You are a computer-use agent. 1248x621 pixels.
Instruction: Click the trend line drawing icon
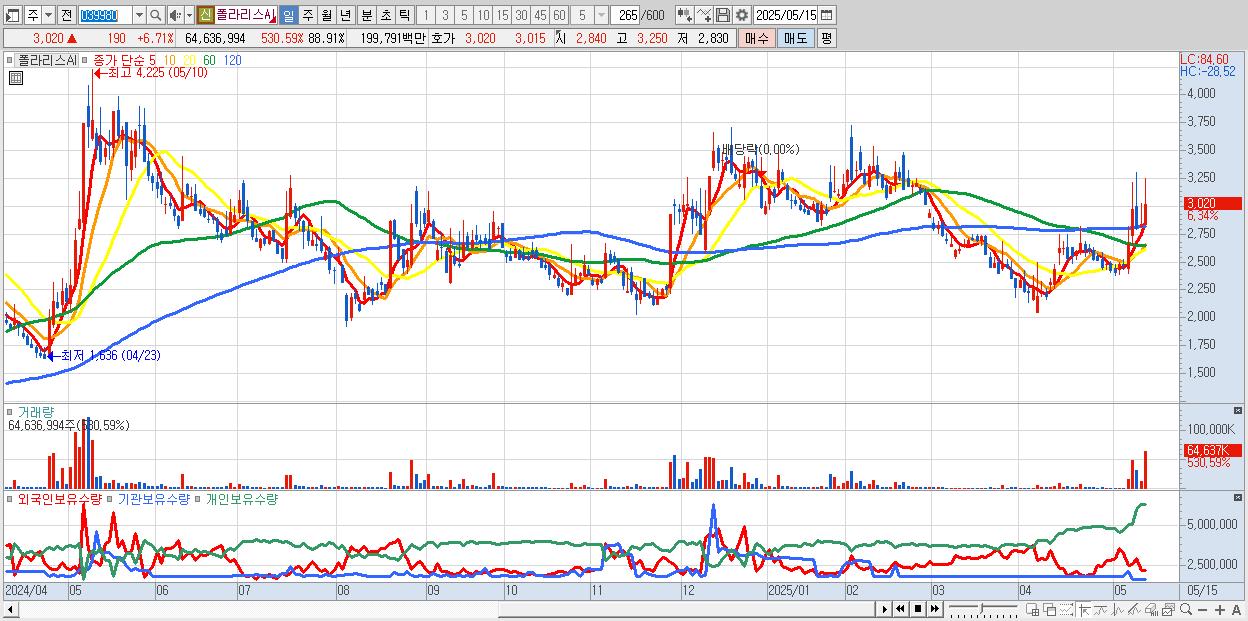tap(1101, 610)
